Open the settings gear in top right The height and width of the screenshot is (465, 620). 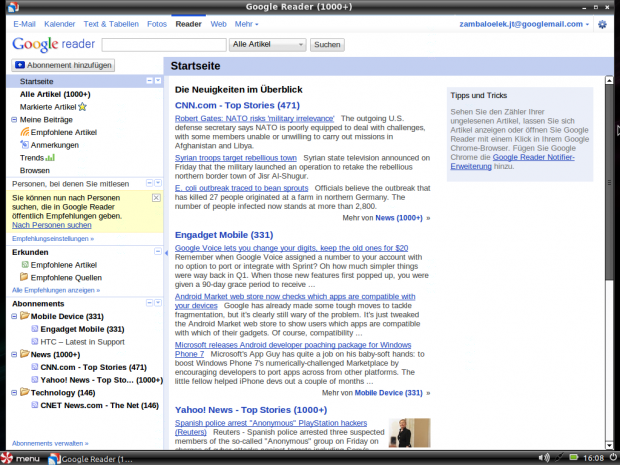(x=602, y=23)
